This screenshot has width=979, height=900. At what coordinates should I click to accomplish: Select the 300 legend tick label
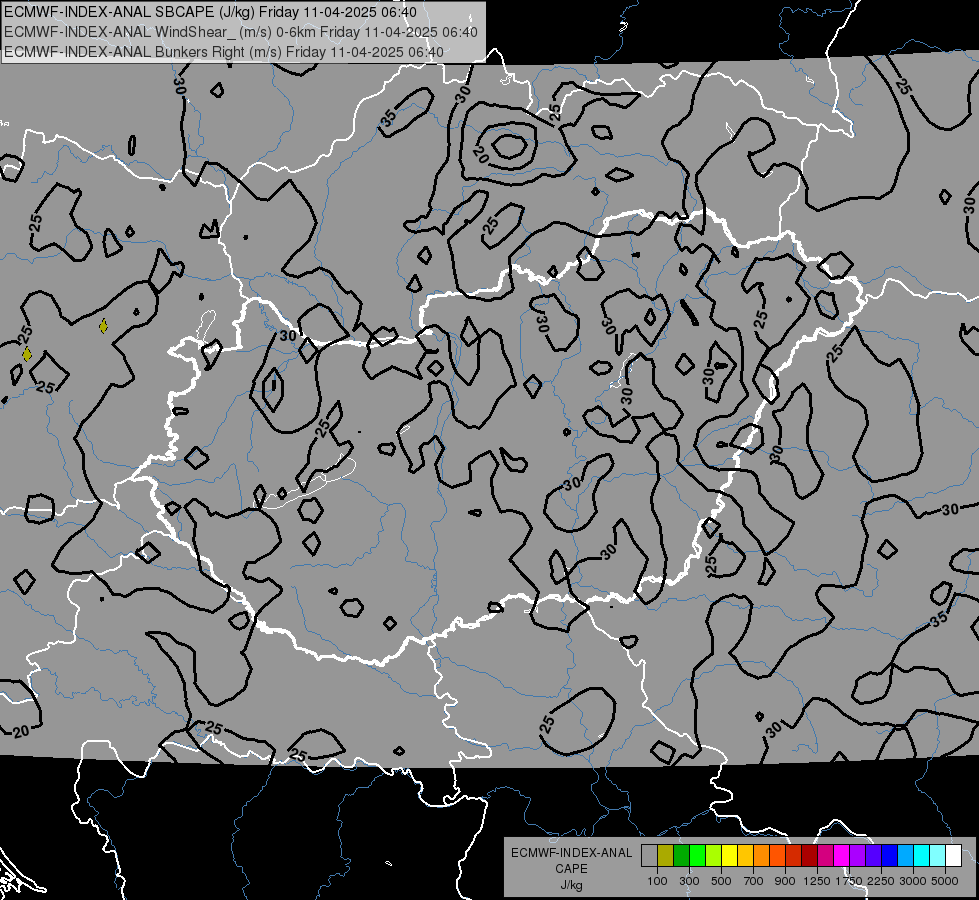coord(689,881)
